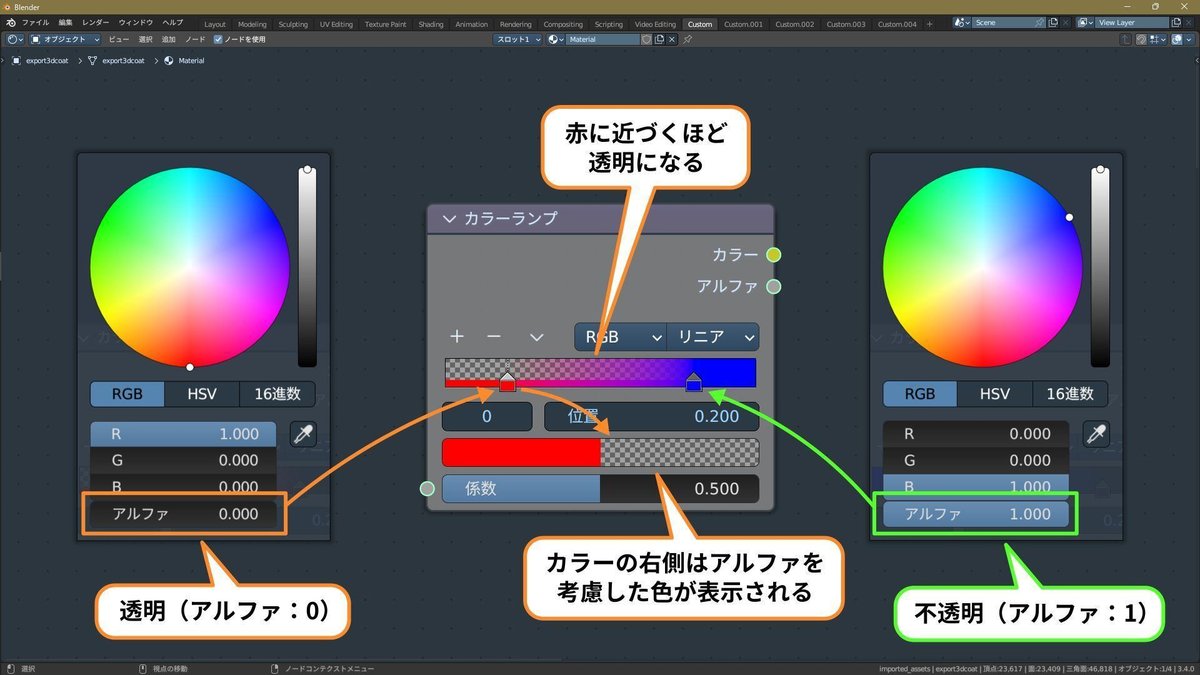Add a new workspace tab with plus

point(930,23)
